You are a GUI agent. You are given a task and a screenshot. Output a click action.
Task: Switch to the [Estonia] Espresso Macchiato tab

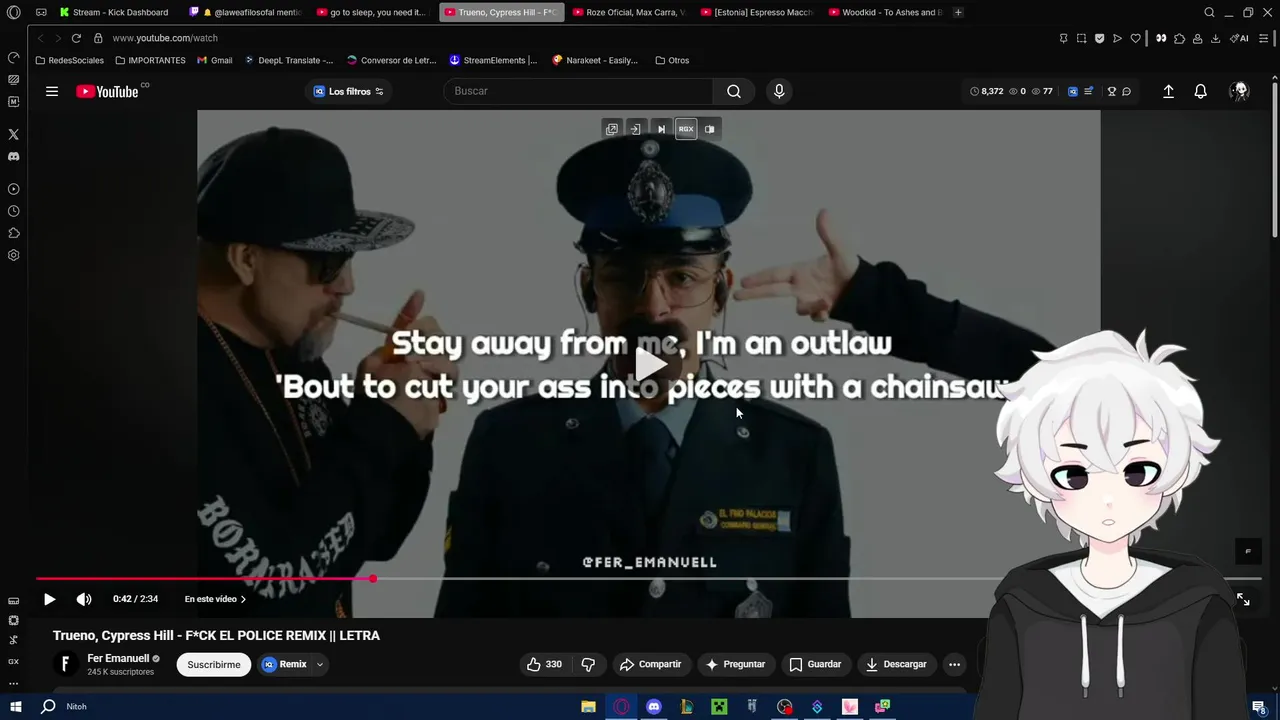[757, 12]
